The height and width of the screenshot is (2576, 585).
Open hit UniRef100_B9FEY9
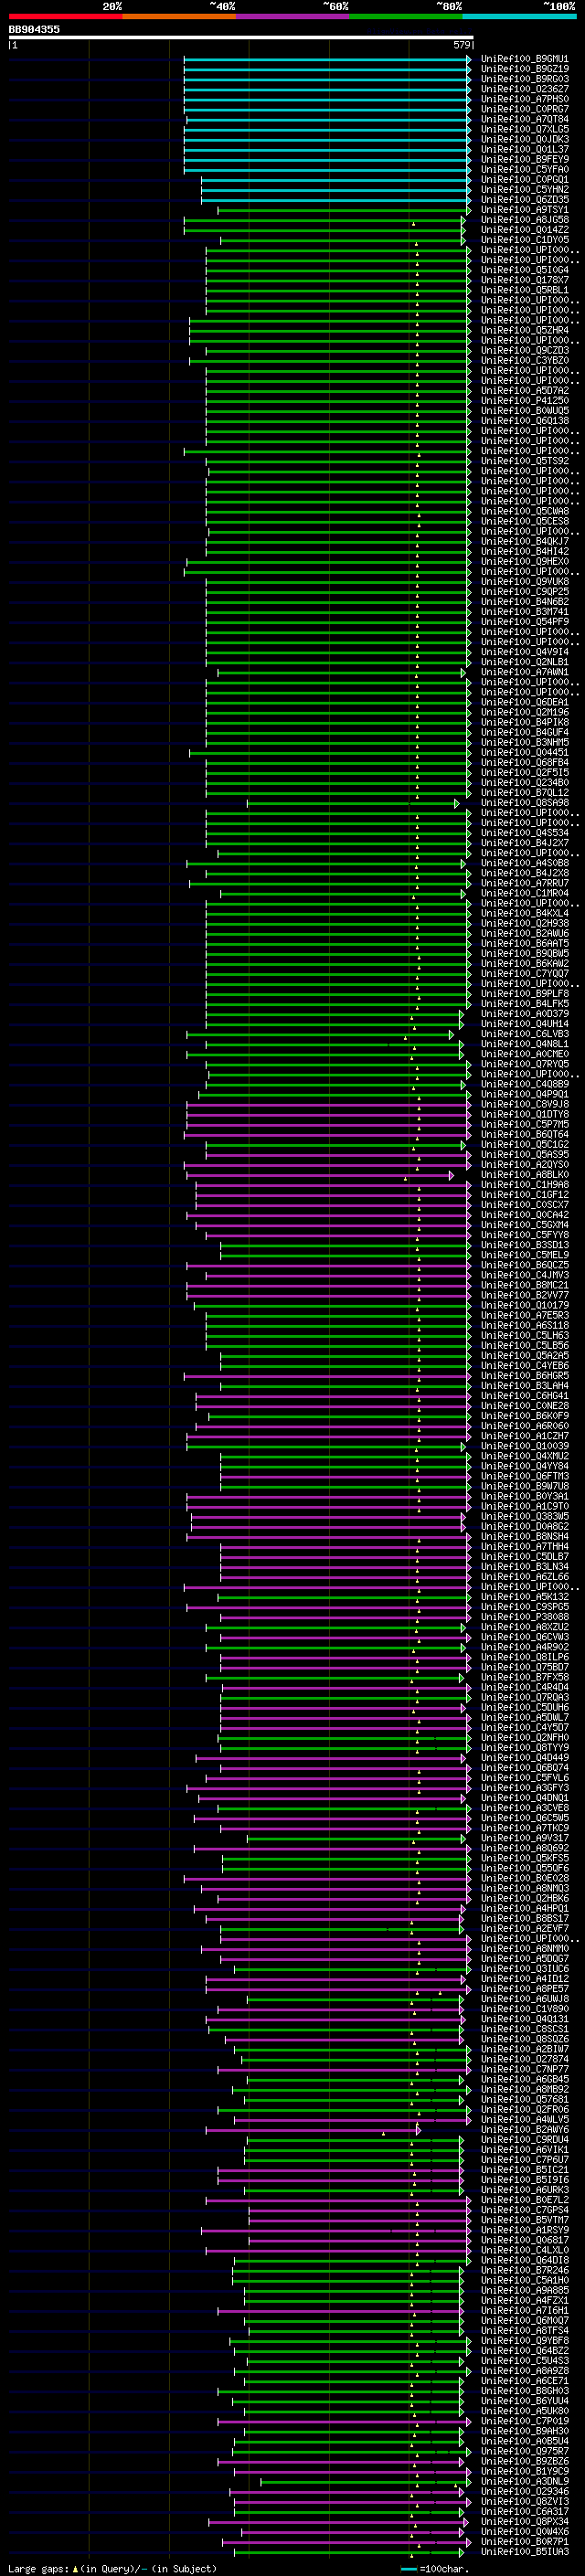point(524,159)
